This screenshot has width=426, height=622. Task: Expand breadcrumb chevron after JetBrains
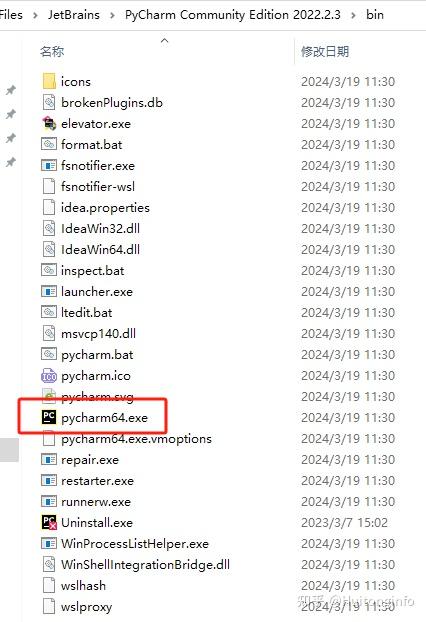pos(112,15)
